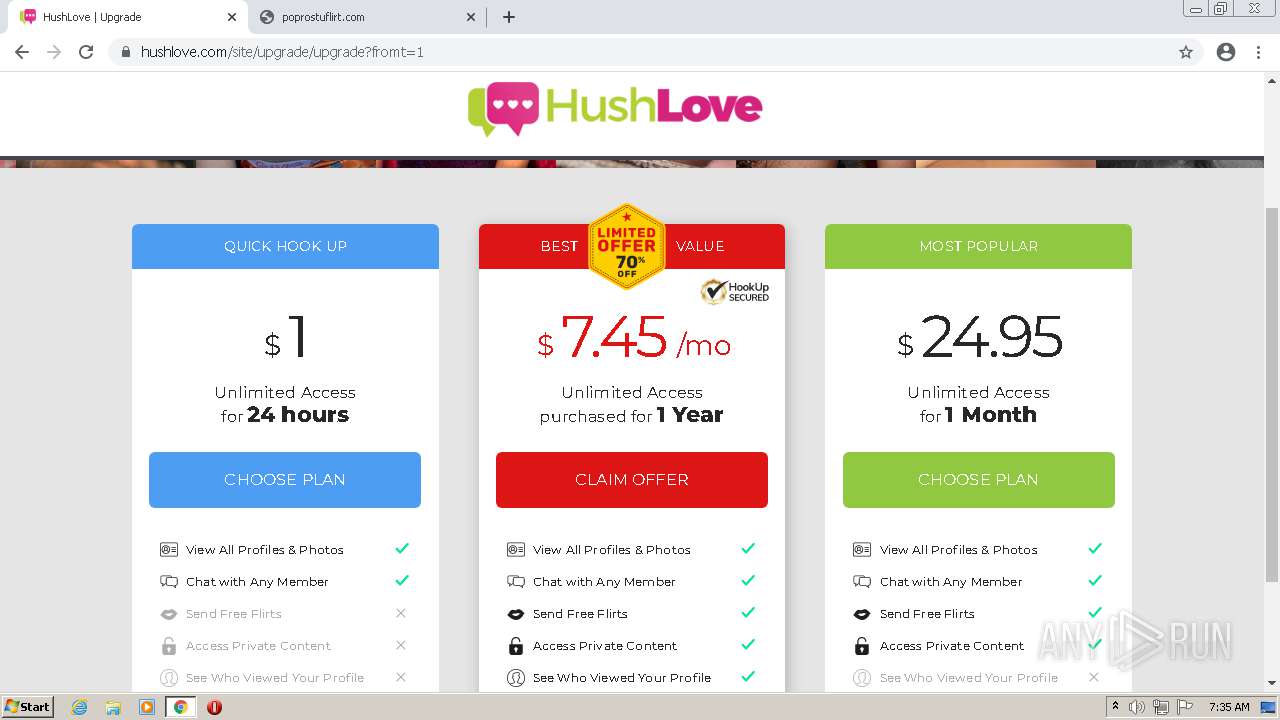1280x720 pixels.
Task: Click the address bar URL
Action: (282, 52)
